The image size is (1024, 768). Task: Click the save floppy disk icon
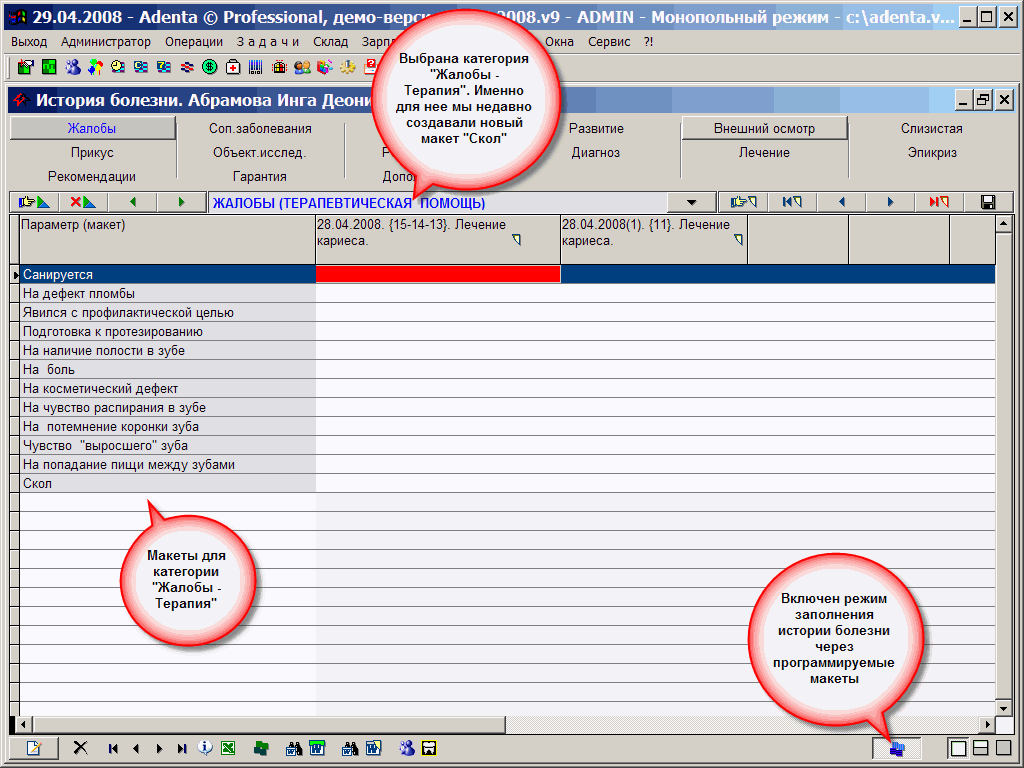988,202
